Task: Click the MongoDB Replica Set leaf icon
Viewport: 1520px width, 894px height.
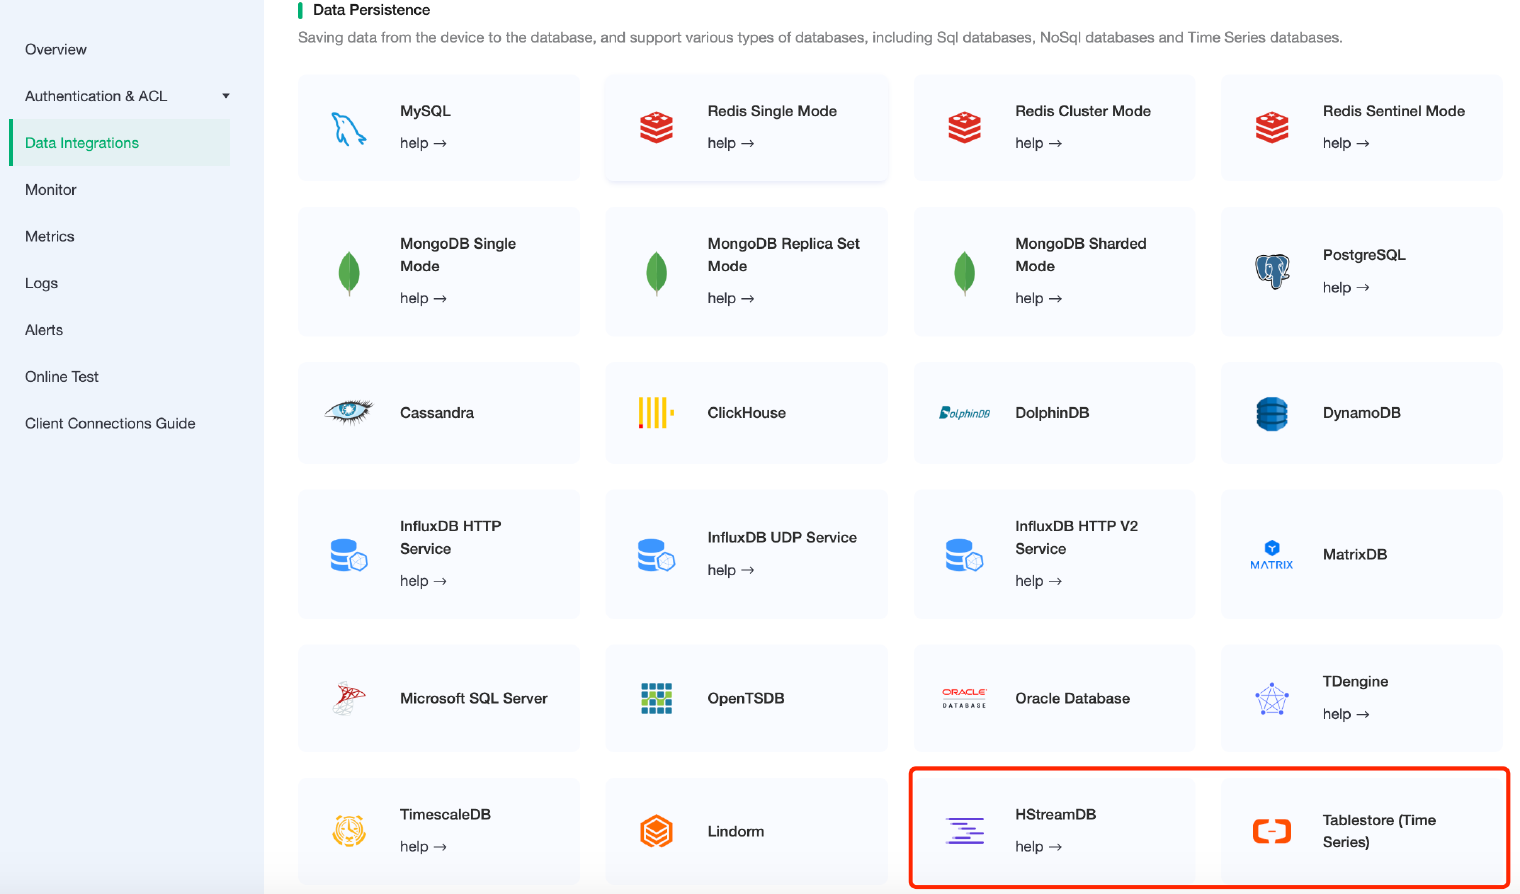Action: click(656, 272)
